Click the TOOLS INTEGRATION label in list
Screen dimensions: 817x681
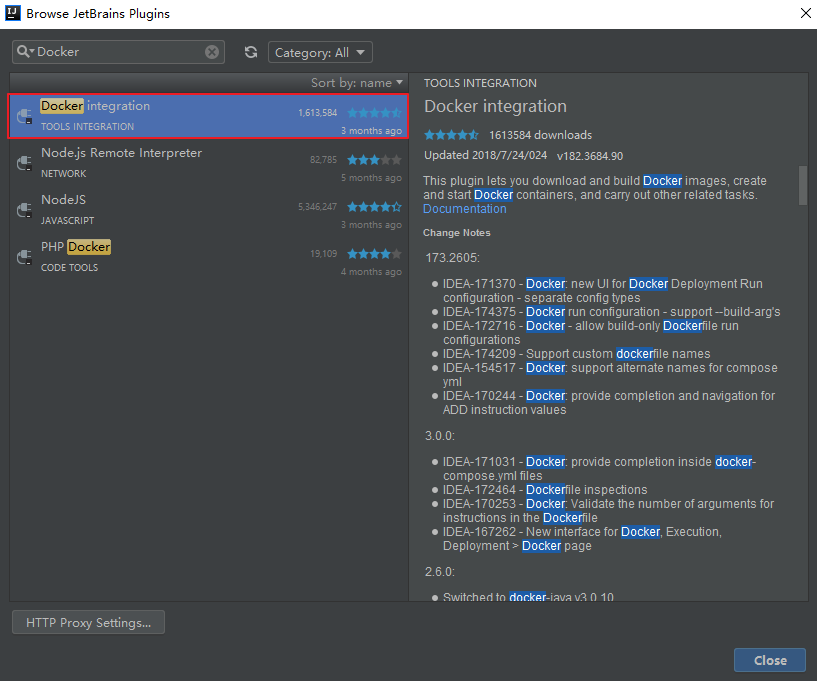88,127
